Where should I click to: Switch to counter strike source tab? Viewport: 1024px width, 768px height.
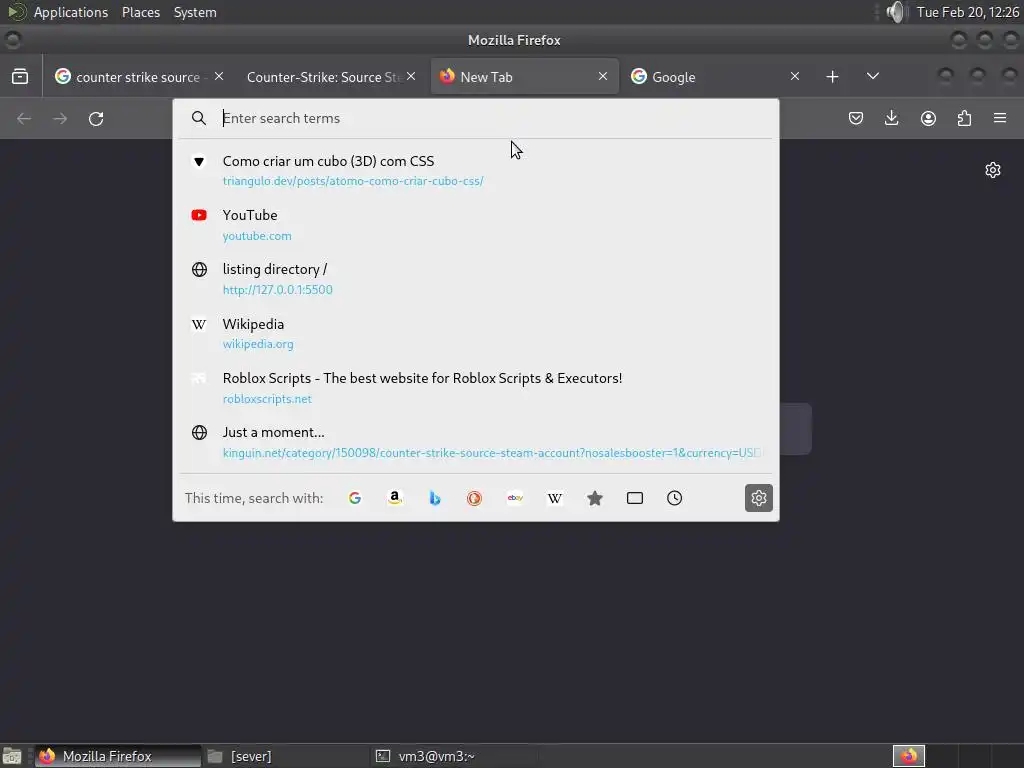tap(138, 76)
